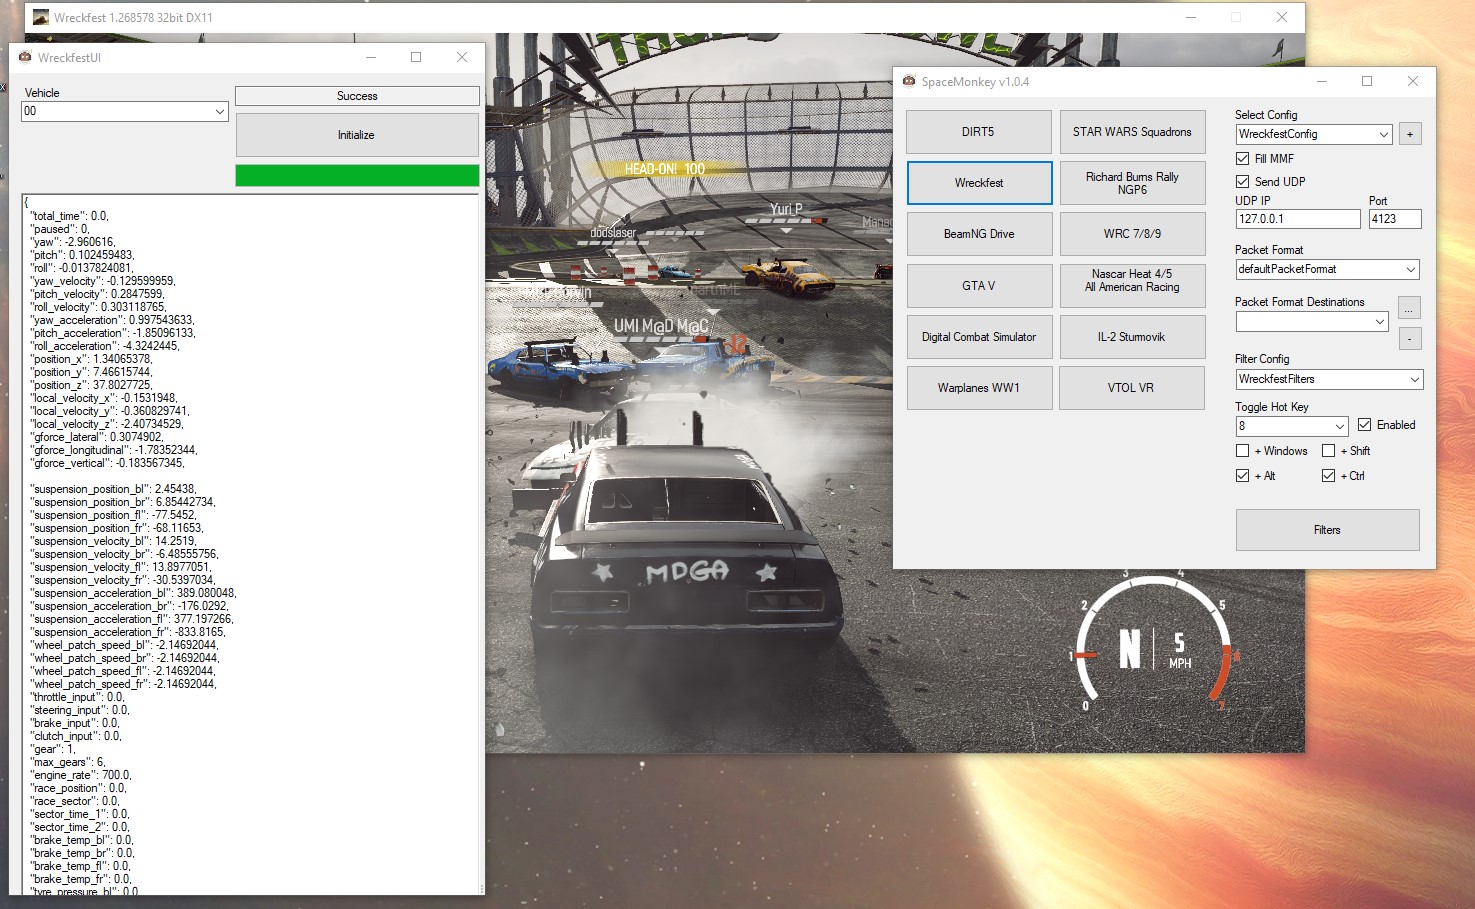
Task: Remove packet destination with minus button
Action: coord(1409,339)
